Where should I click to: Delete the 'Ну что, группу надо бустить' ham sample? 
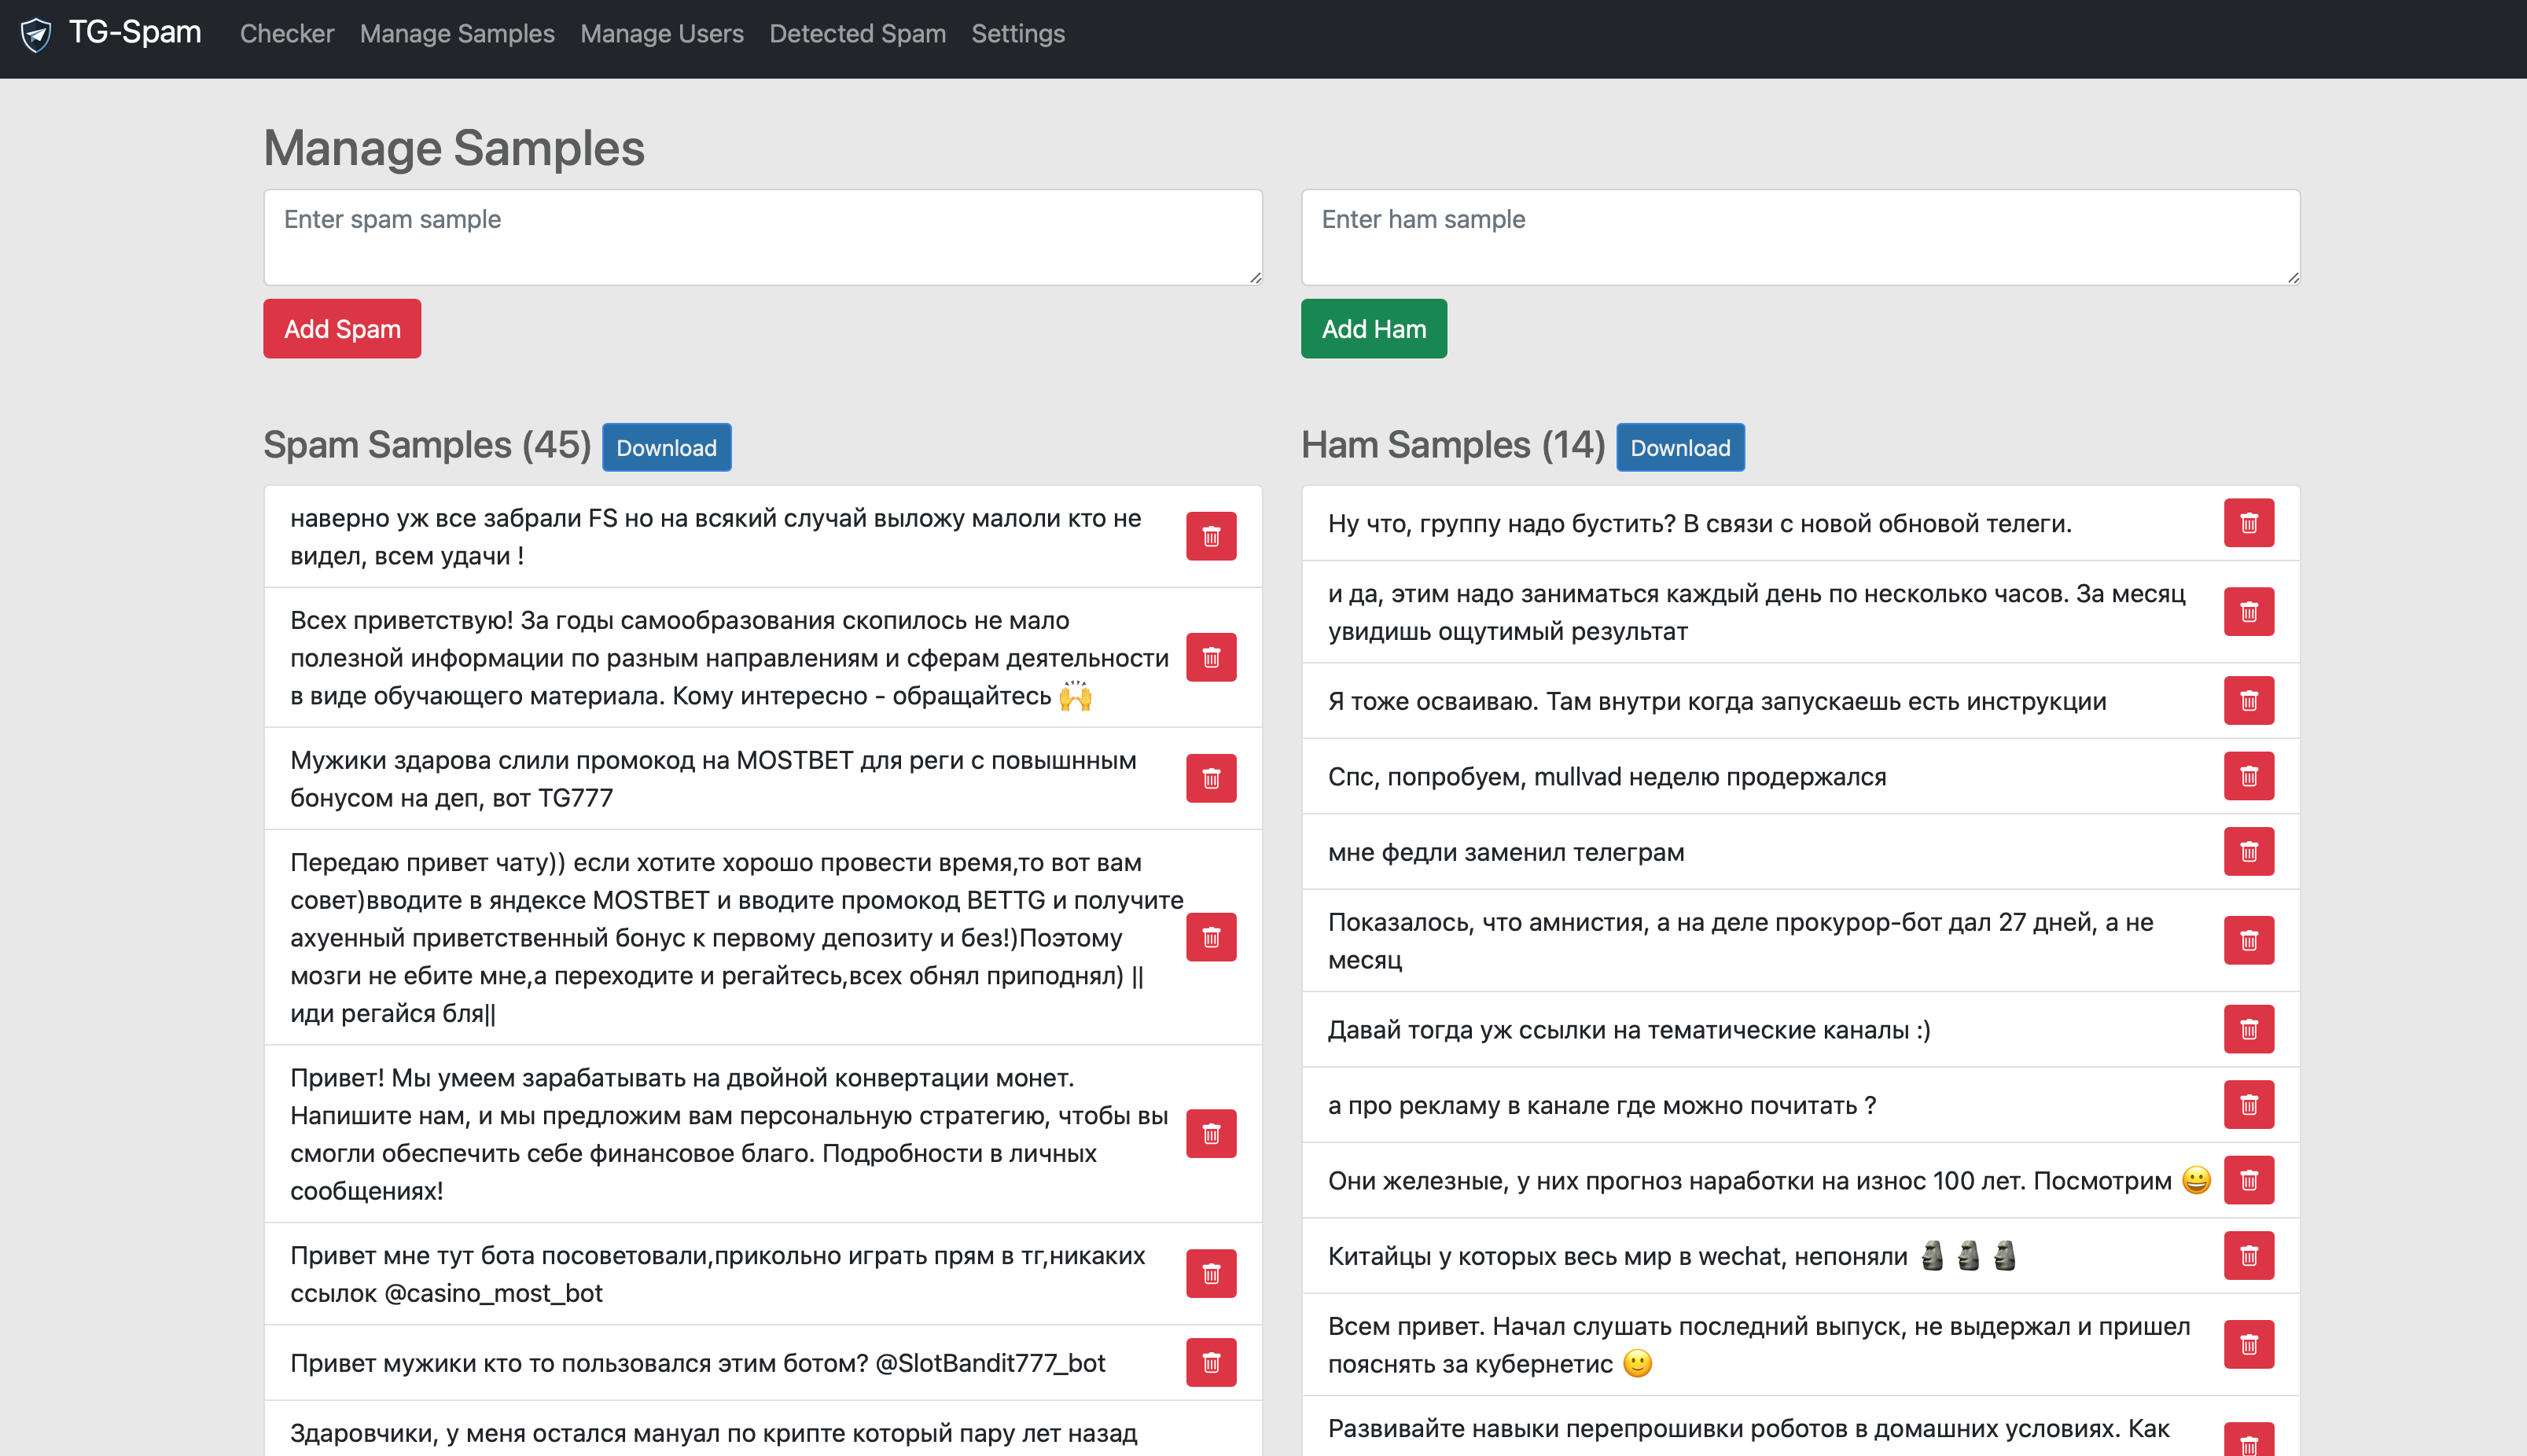coord(2248,523)
